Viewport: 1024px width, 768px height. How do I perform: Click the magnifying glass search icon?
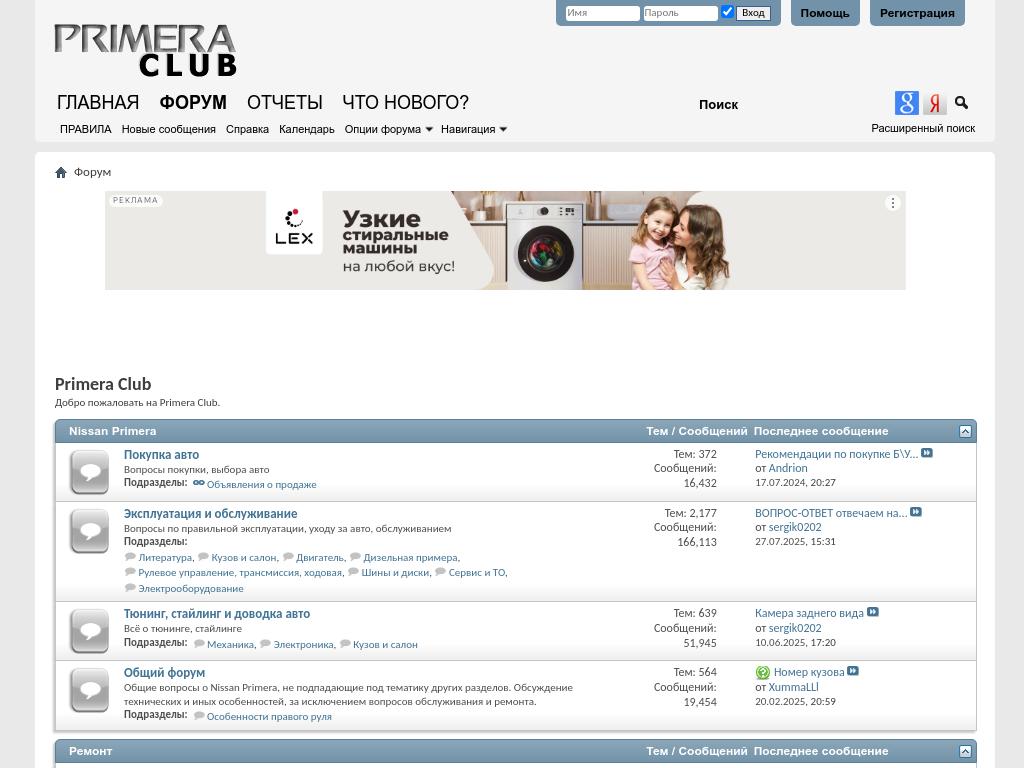pyautogui.click(x=961, y=103)
